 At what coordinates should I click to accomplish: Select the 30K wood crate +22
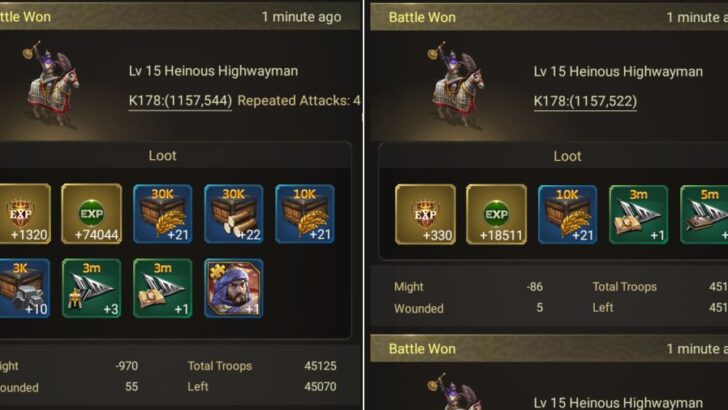tap(234, 214)
